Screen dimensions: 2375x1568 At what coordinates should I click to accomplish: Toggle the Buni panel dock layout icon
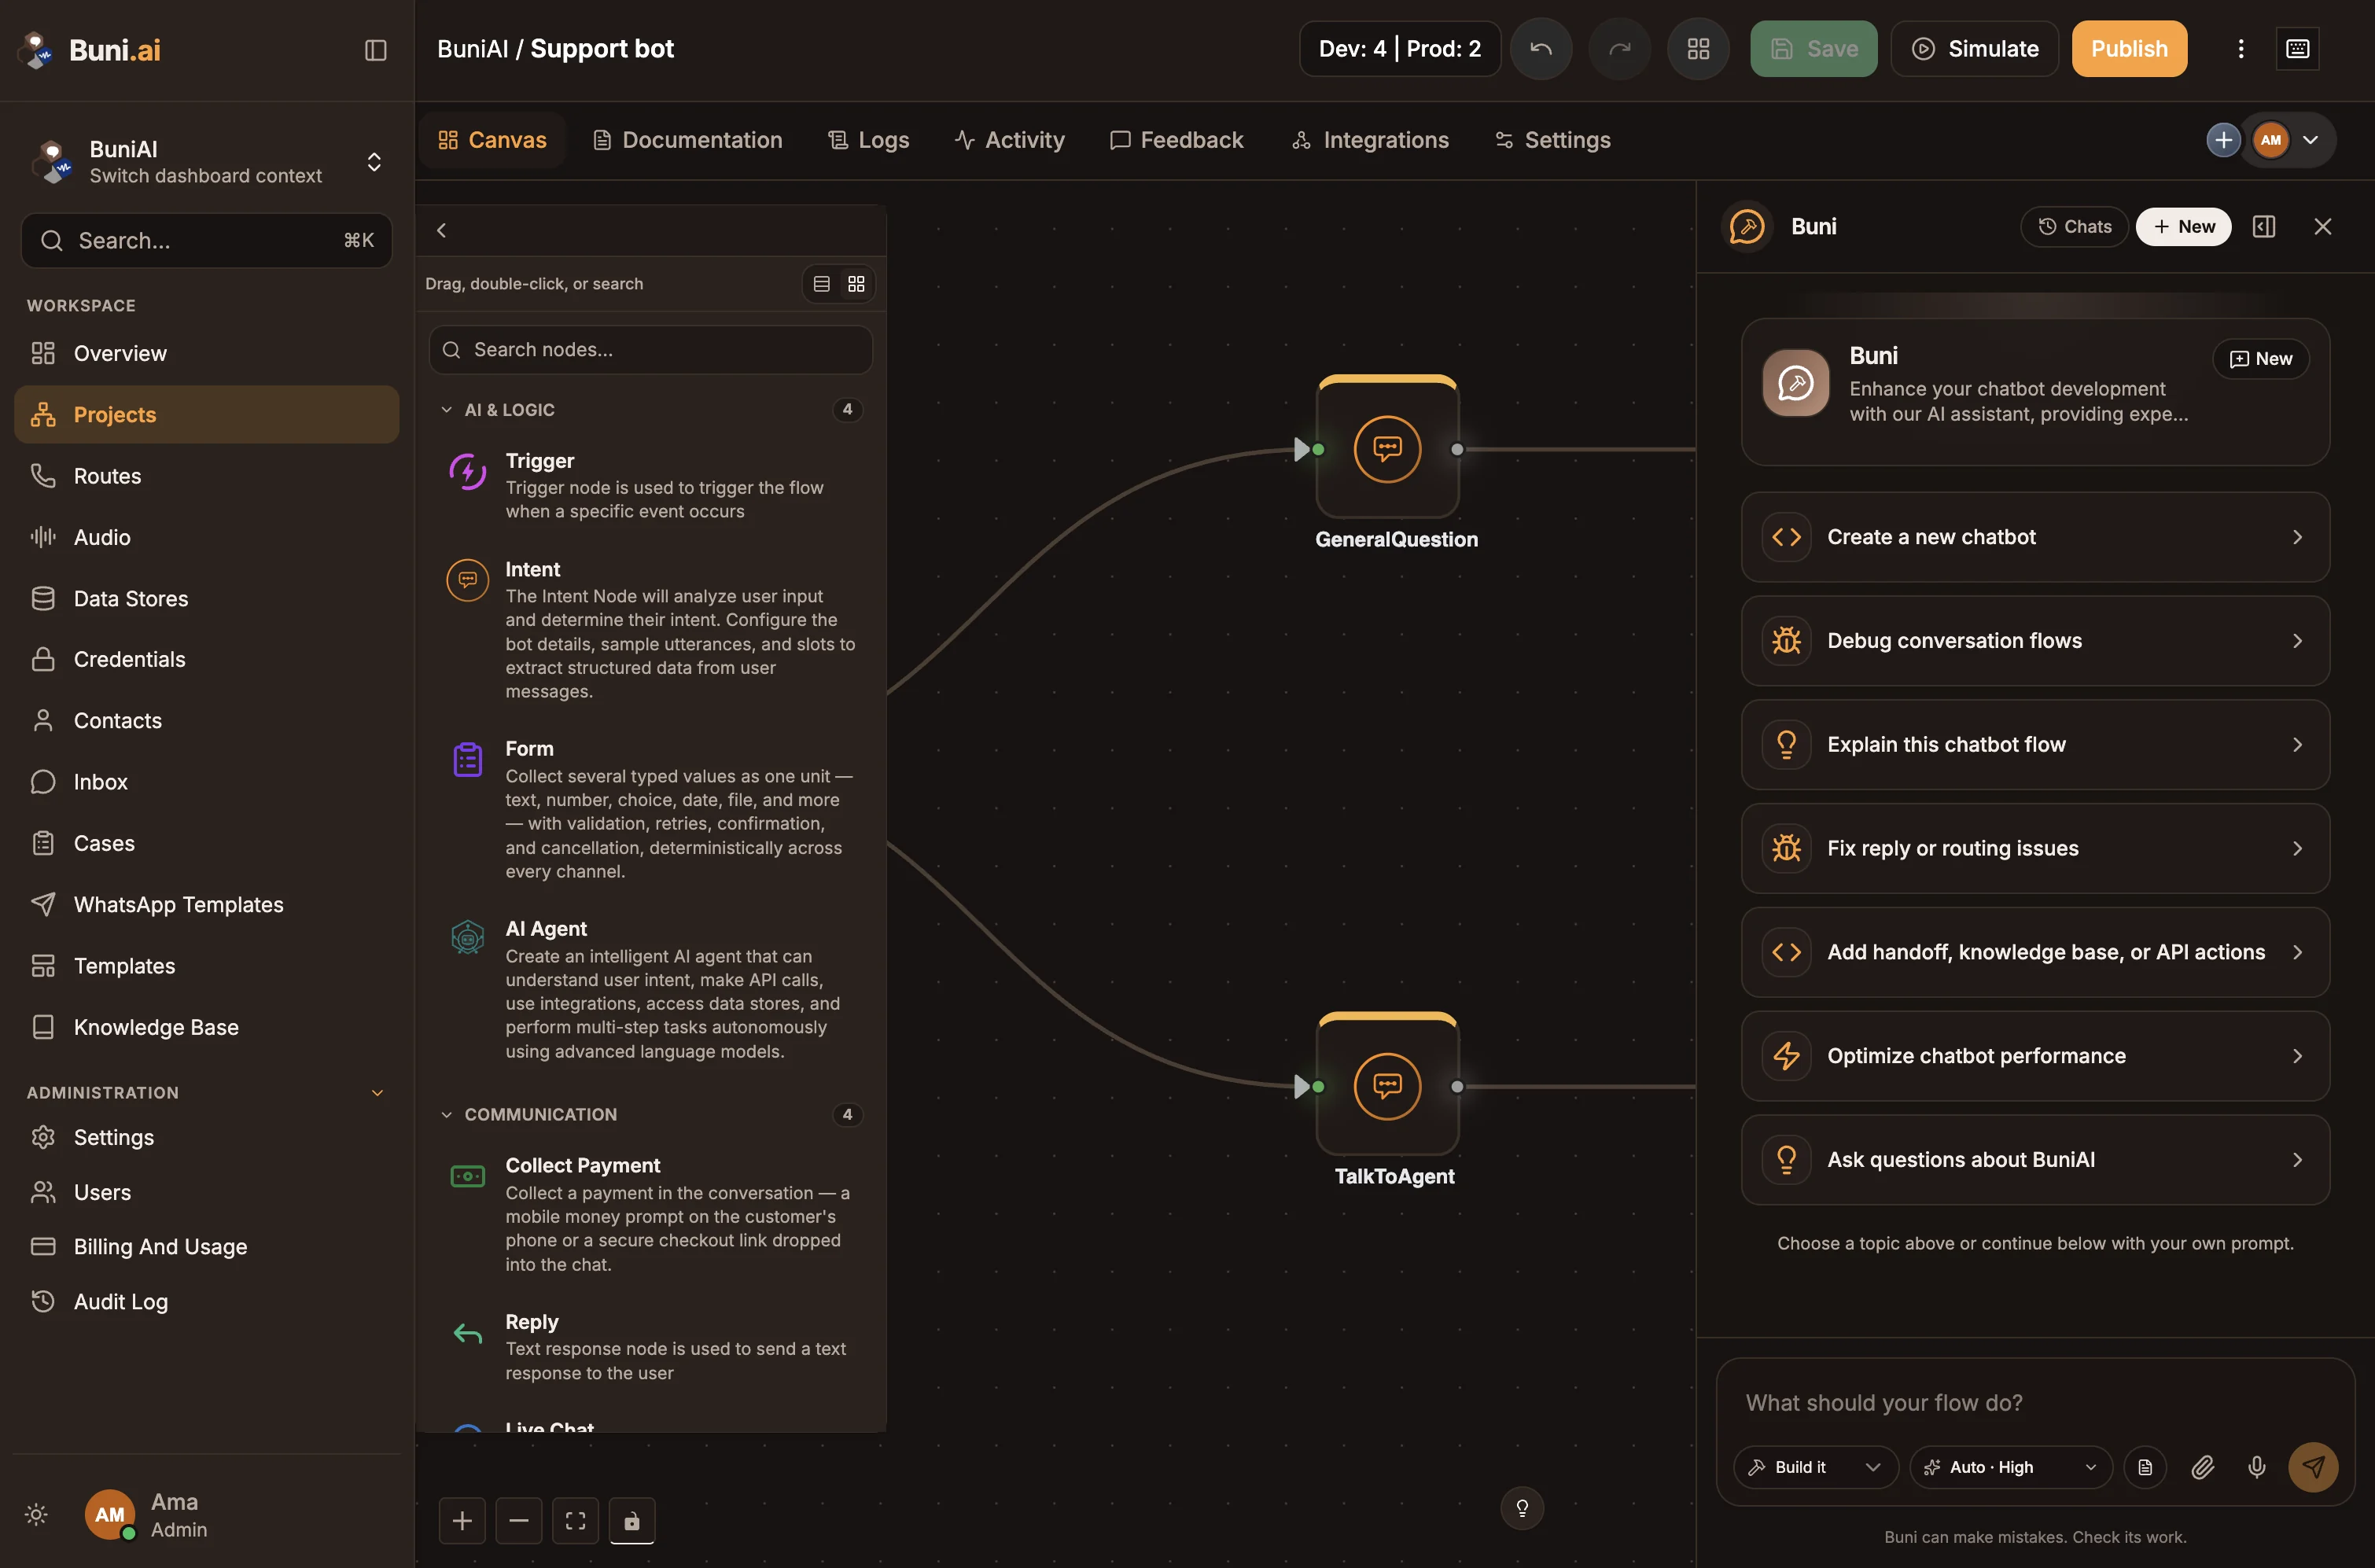2264,227
